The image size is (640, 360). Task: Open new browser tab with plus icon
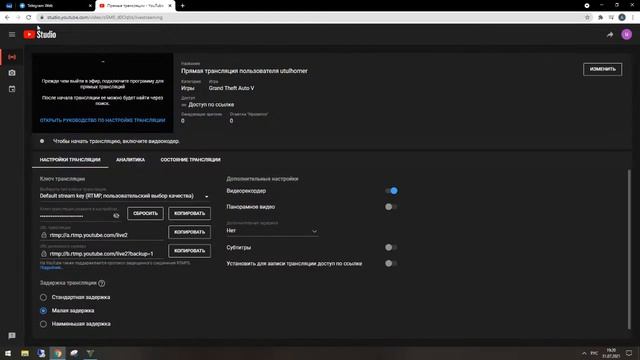182,6
